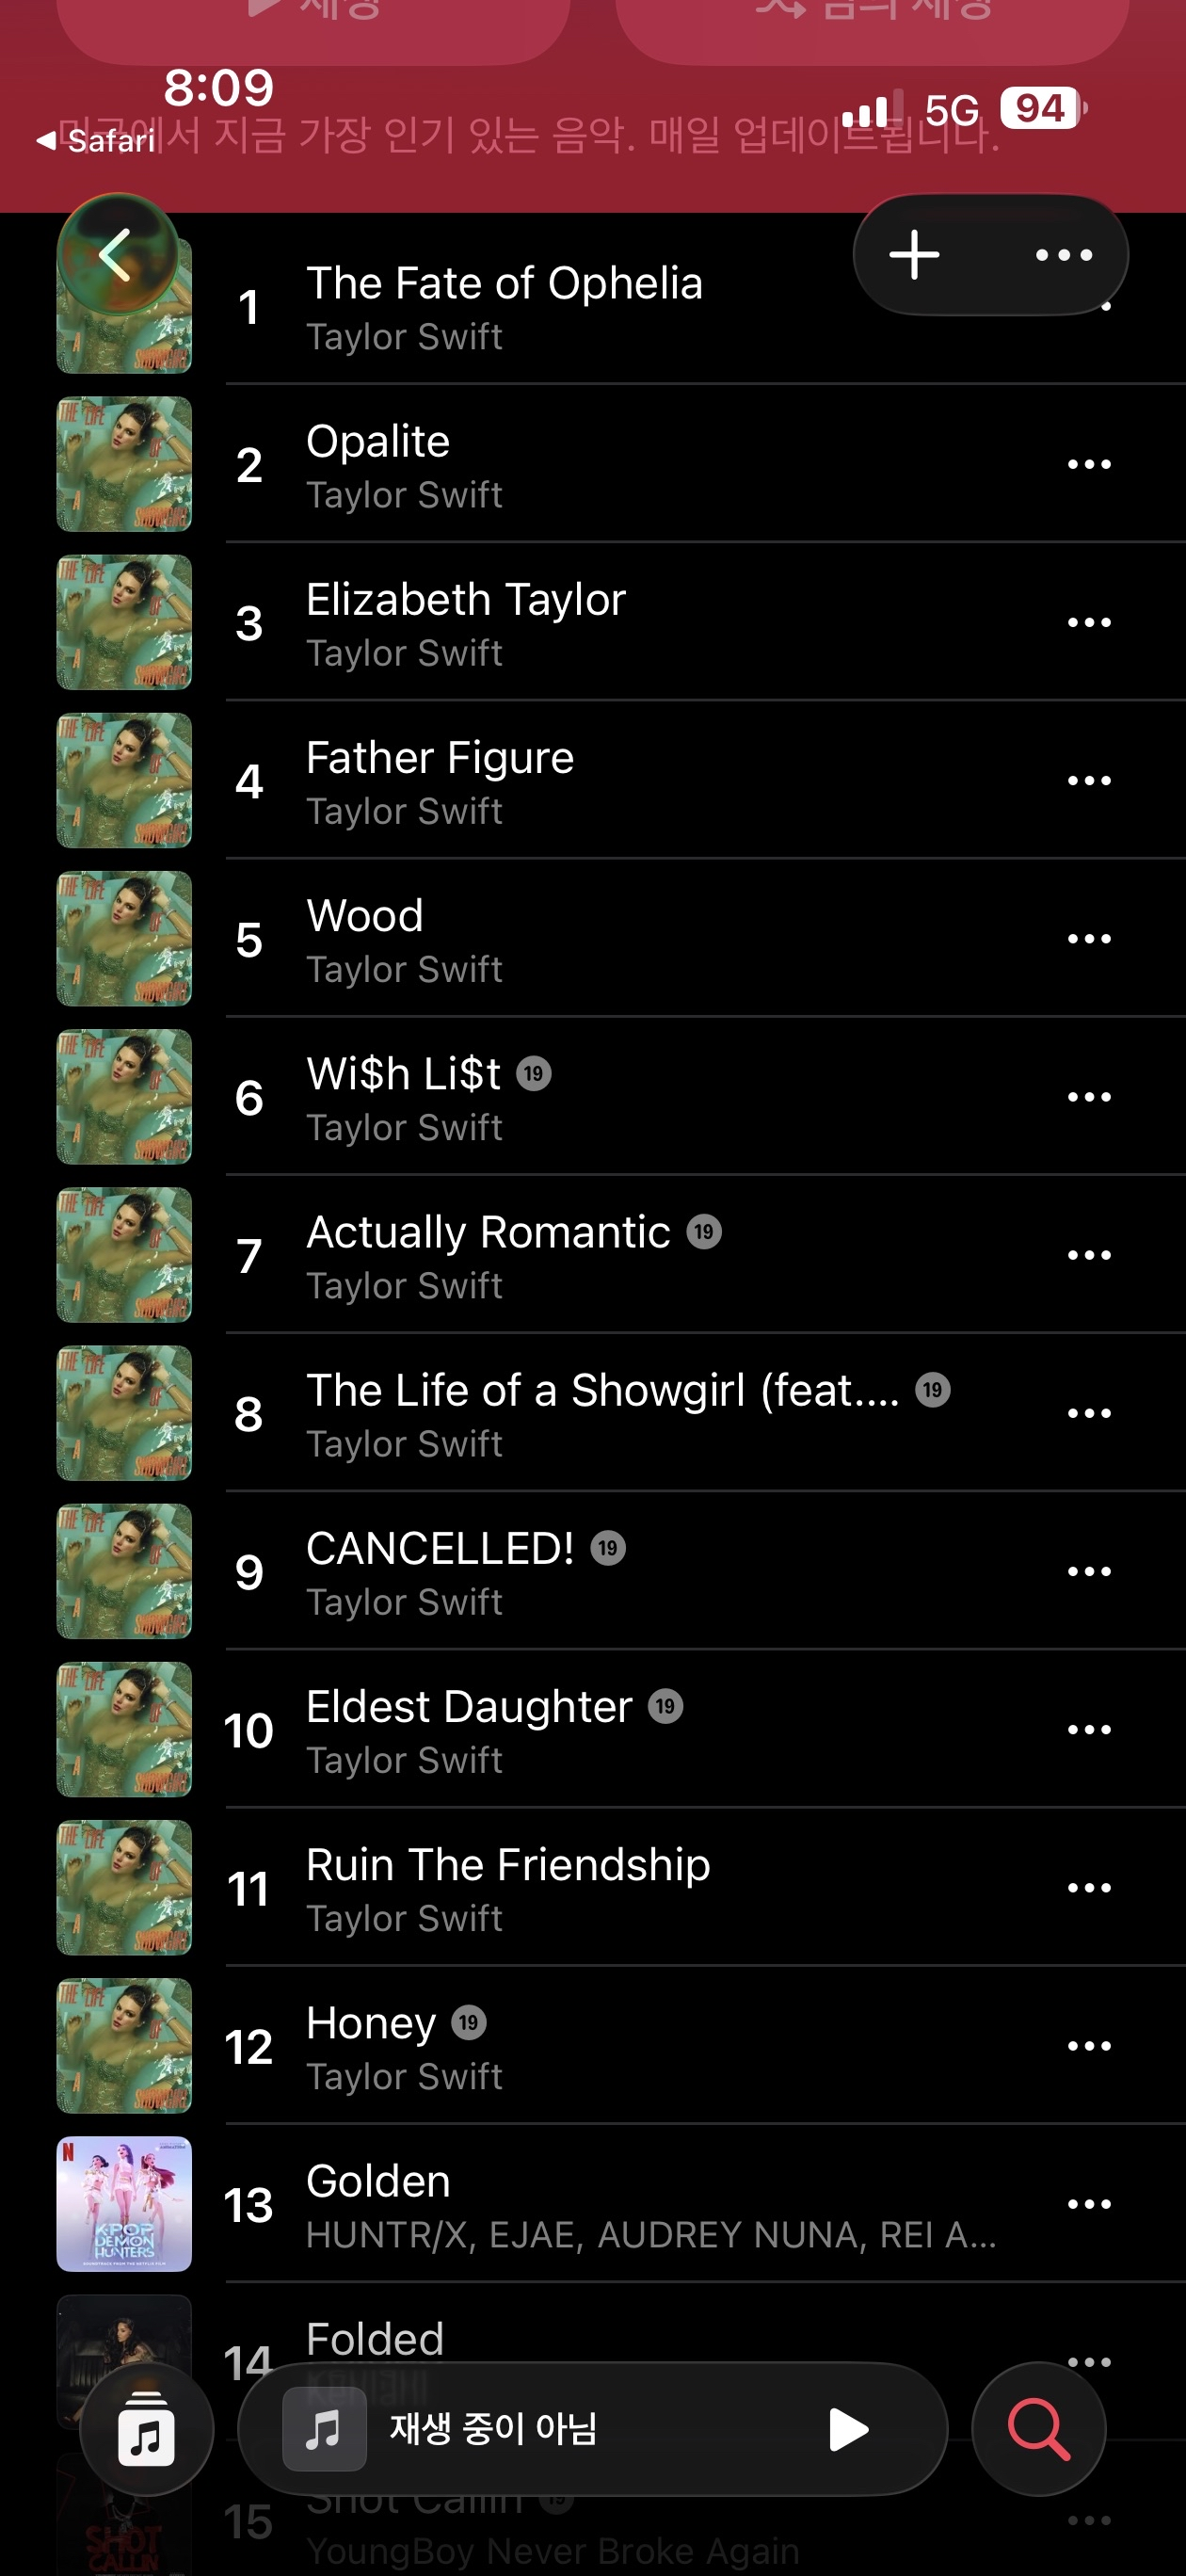This screenshot has width=1186, height=2576.
Task: Tap the back chevron button
Action: point(117,254)
